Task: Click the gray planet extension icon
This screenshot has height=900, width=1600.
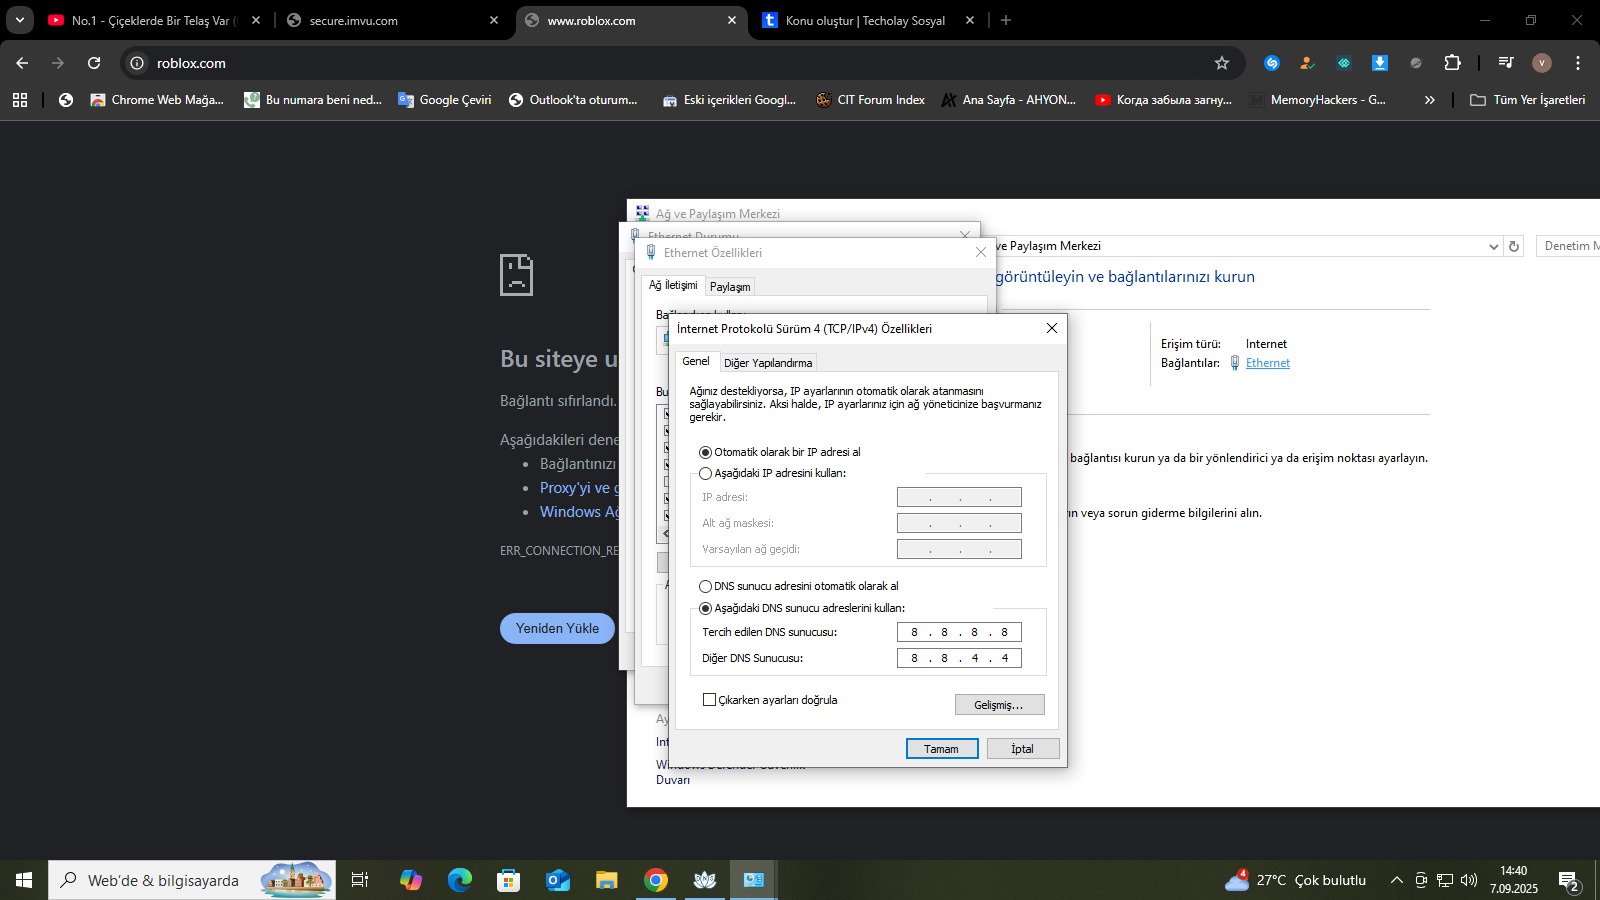Action: (1416, 63)
